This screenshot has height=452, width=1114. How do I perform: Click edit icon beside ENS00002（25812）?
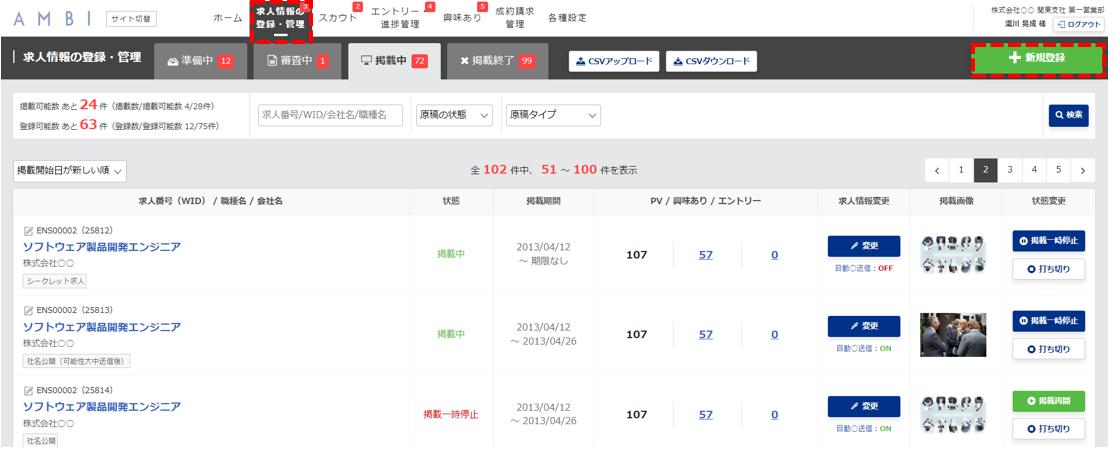pos(28,231)
